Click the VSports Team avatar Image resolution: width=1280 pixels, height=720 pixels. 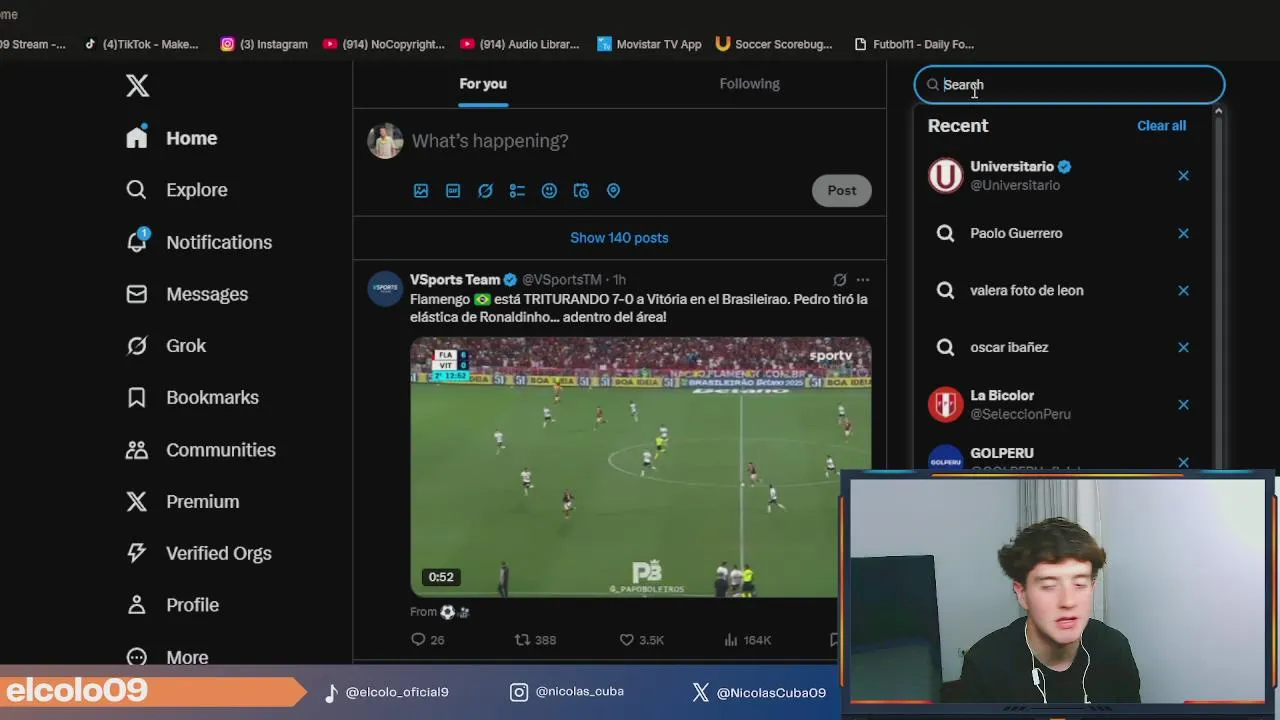coord(385,288)
